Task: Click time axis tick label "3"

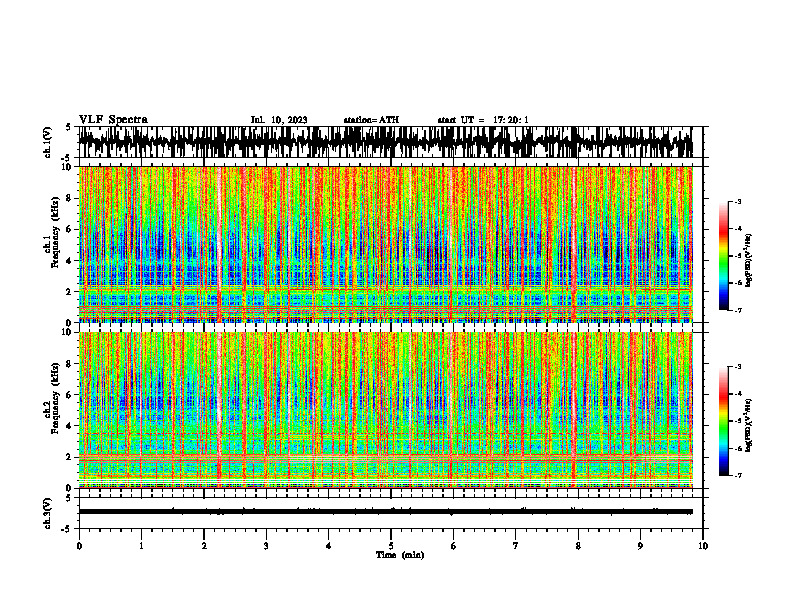Action: click(x=266, y=546)
